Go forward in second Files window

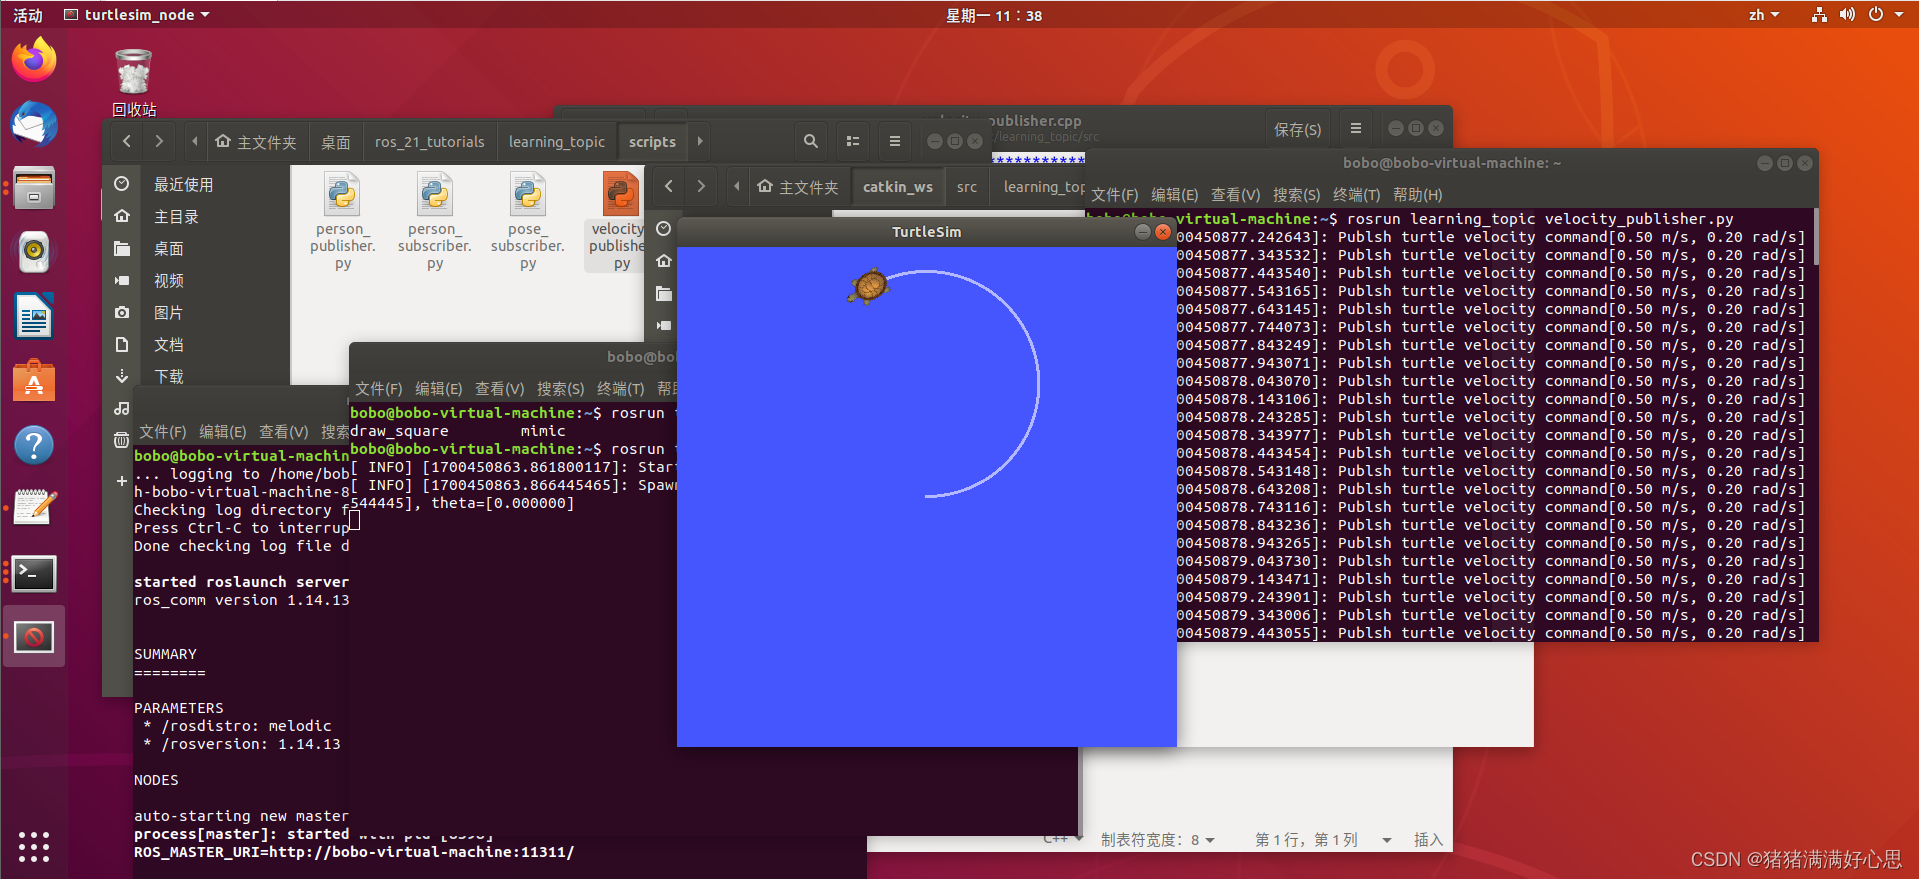[x=701, y=186]
